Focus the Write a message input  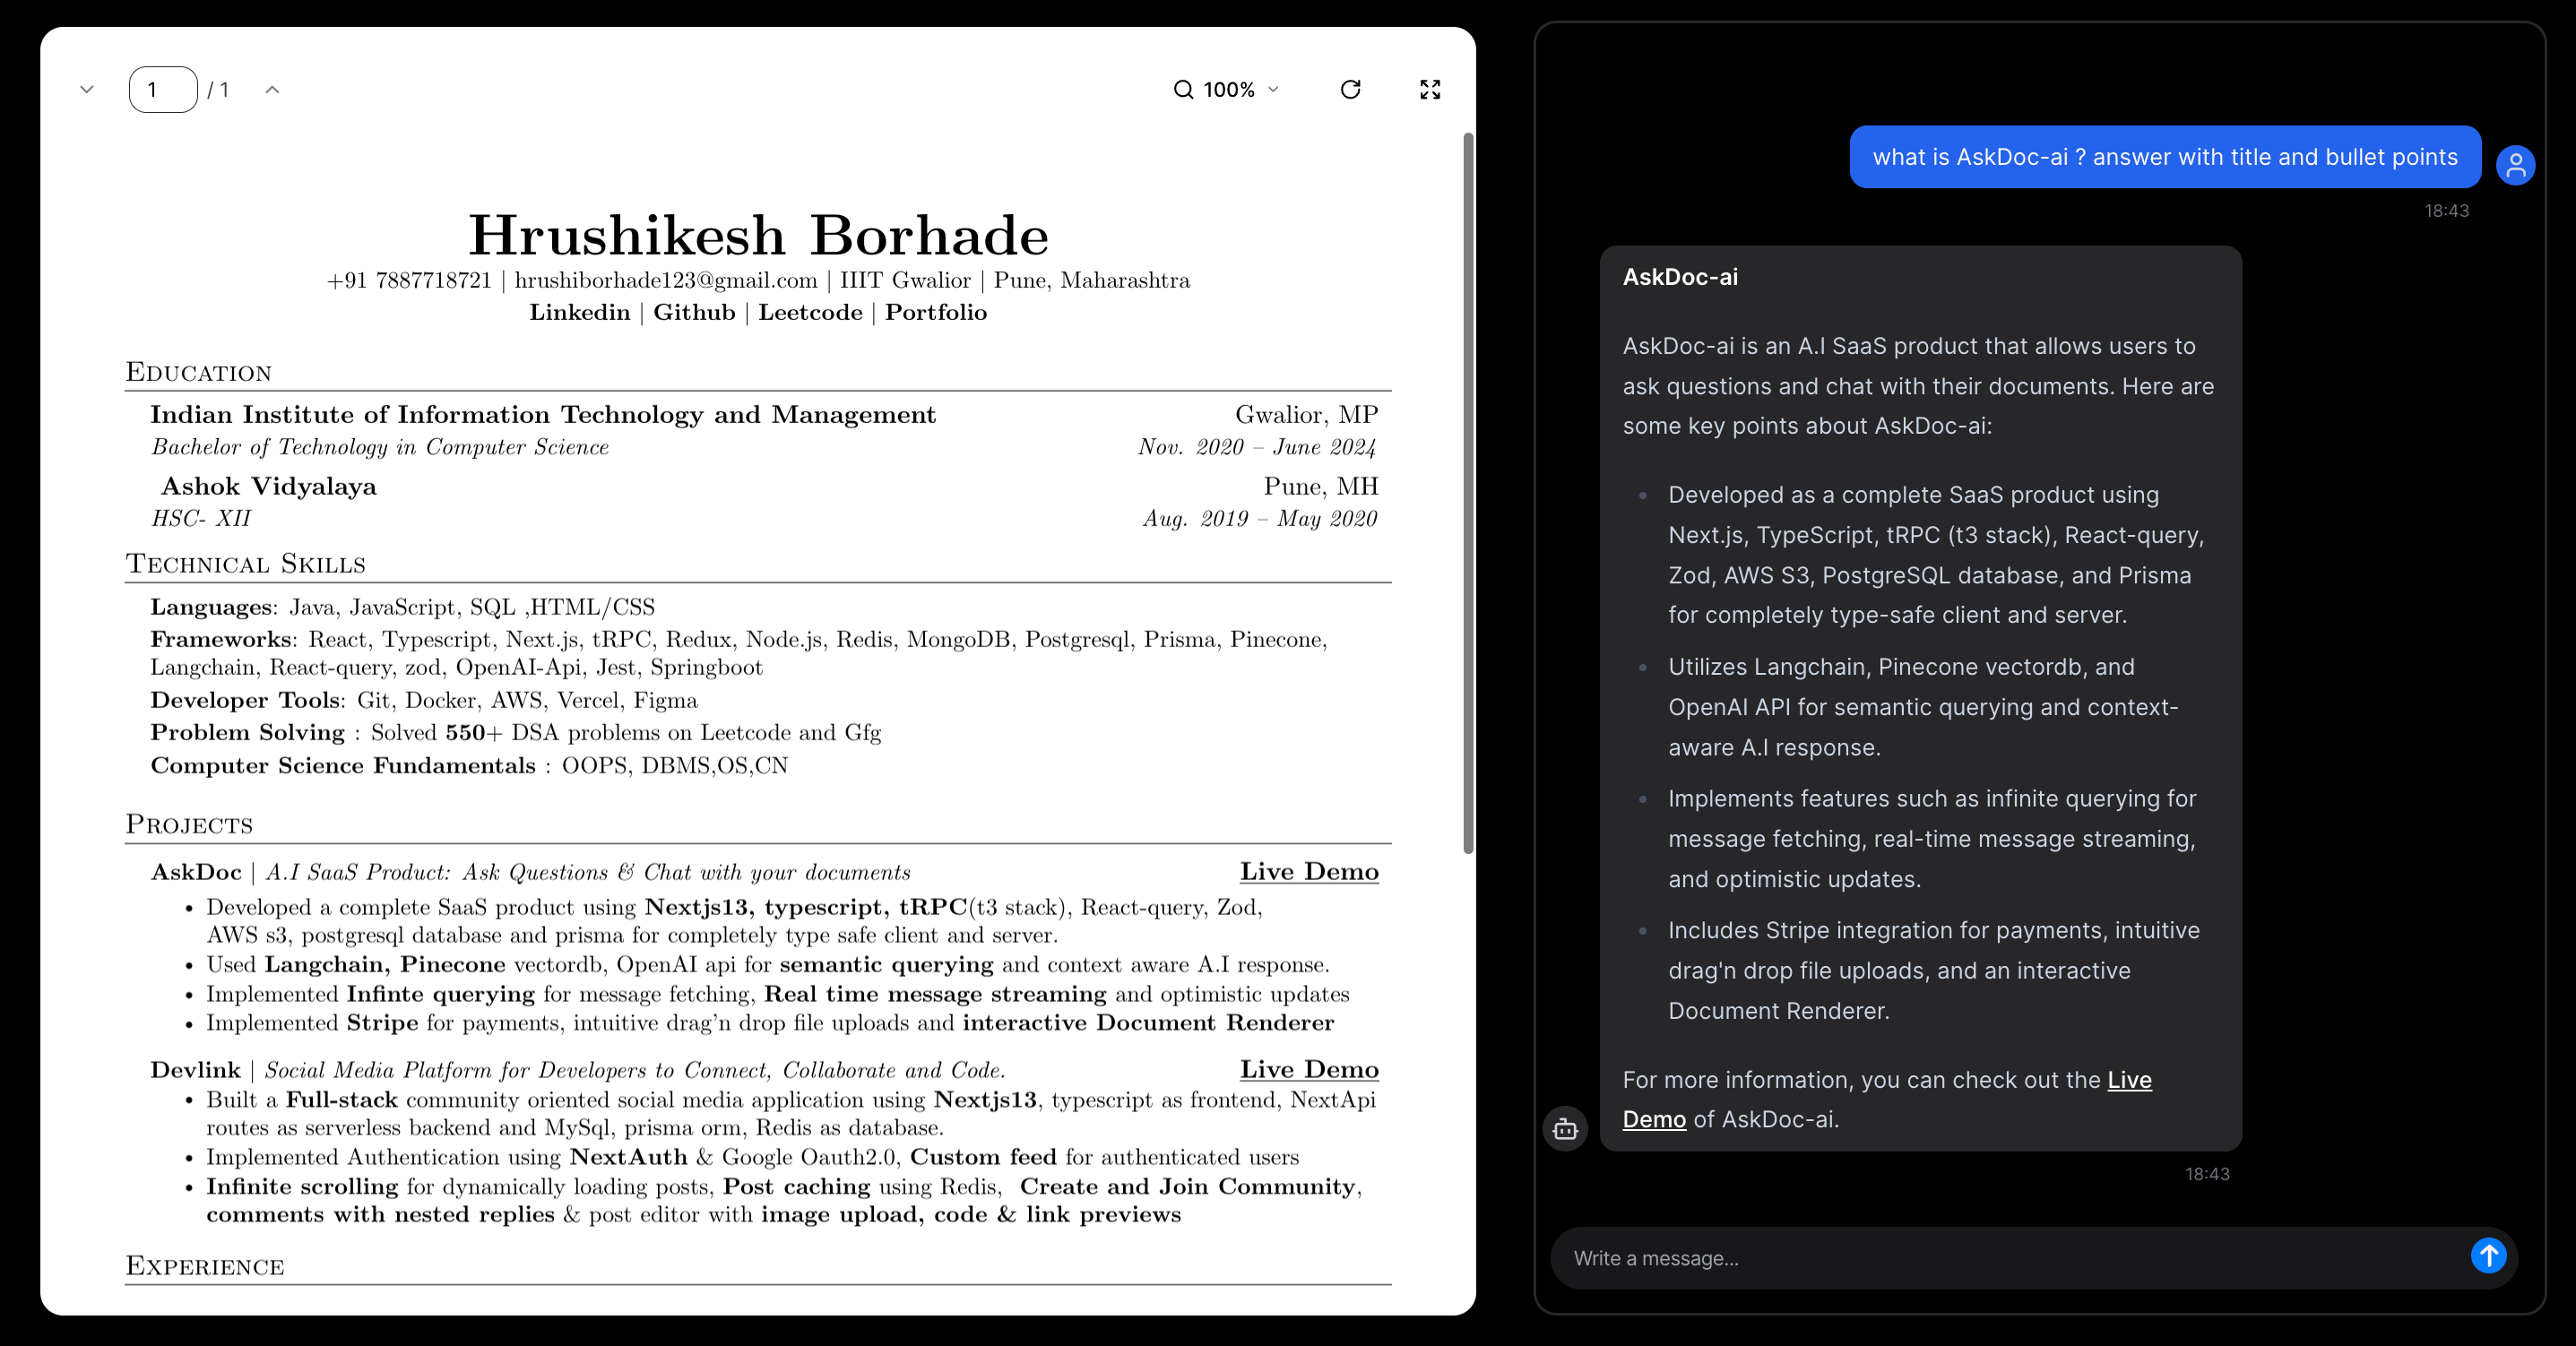pyautogui.click(x=2010, y=1258)
